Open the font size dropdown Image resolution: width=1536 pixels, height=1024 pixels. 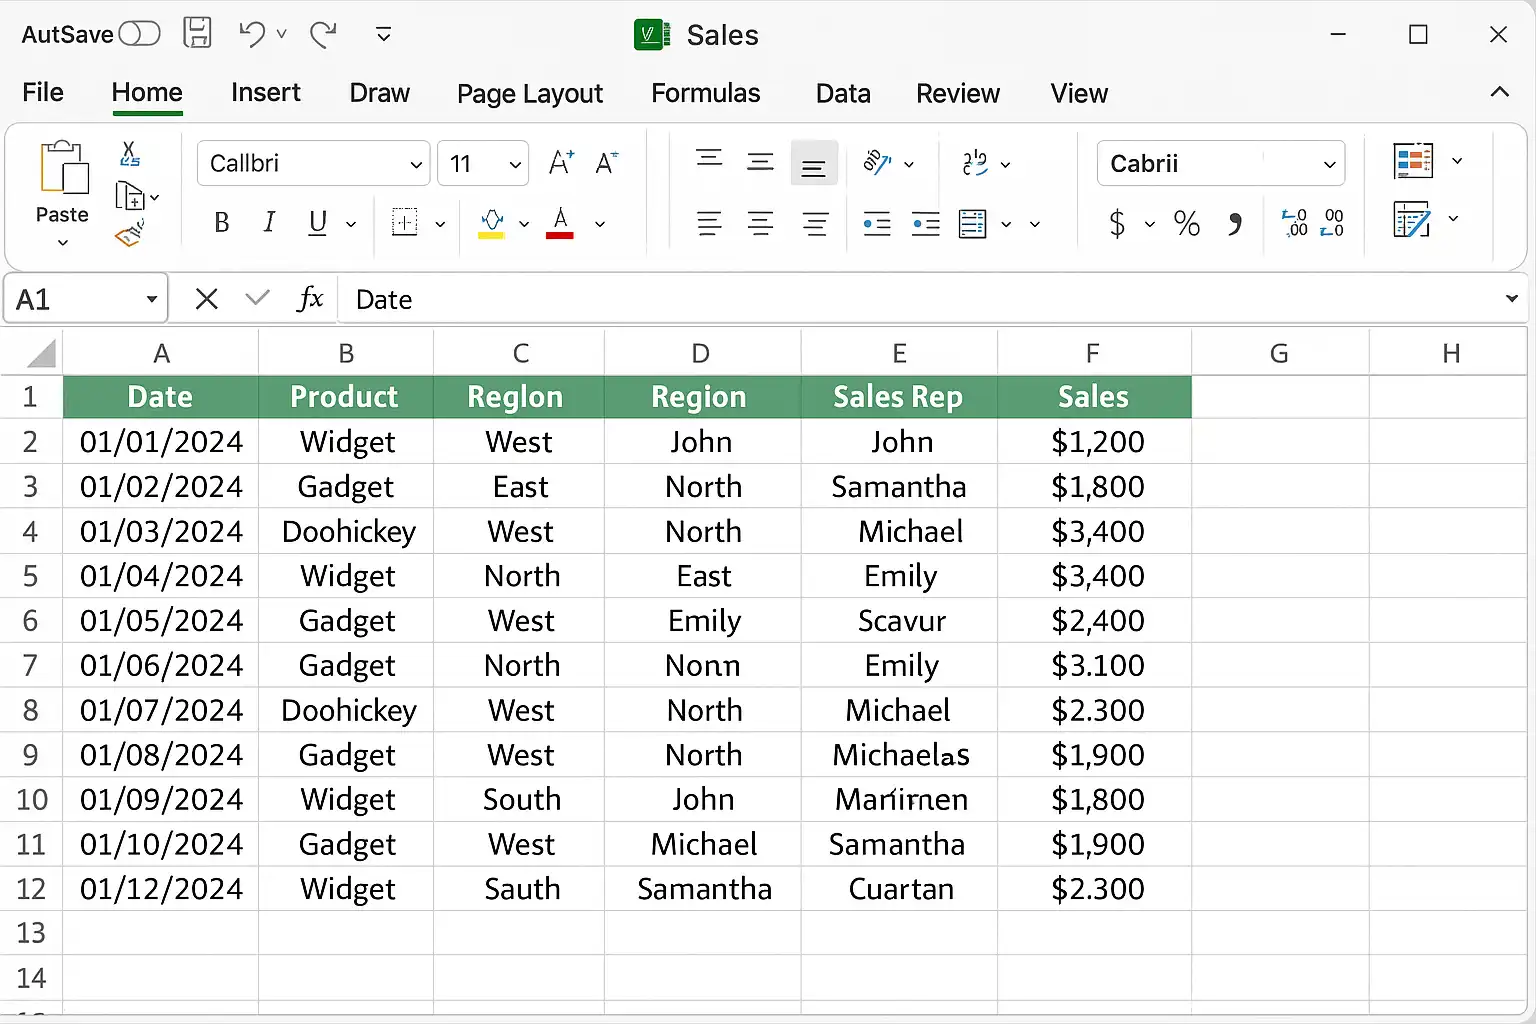(515, 164)
